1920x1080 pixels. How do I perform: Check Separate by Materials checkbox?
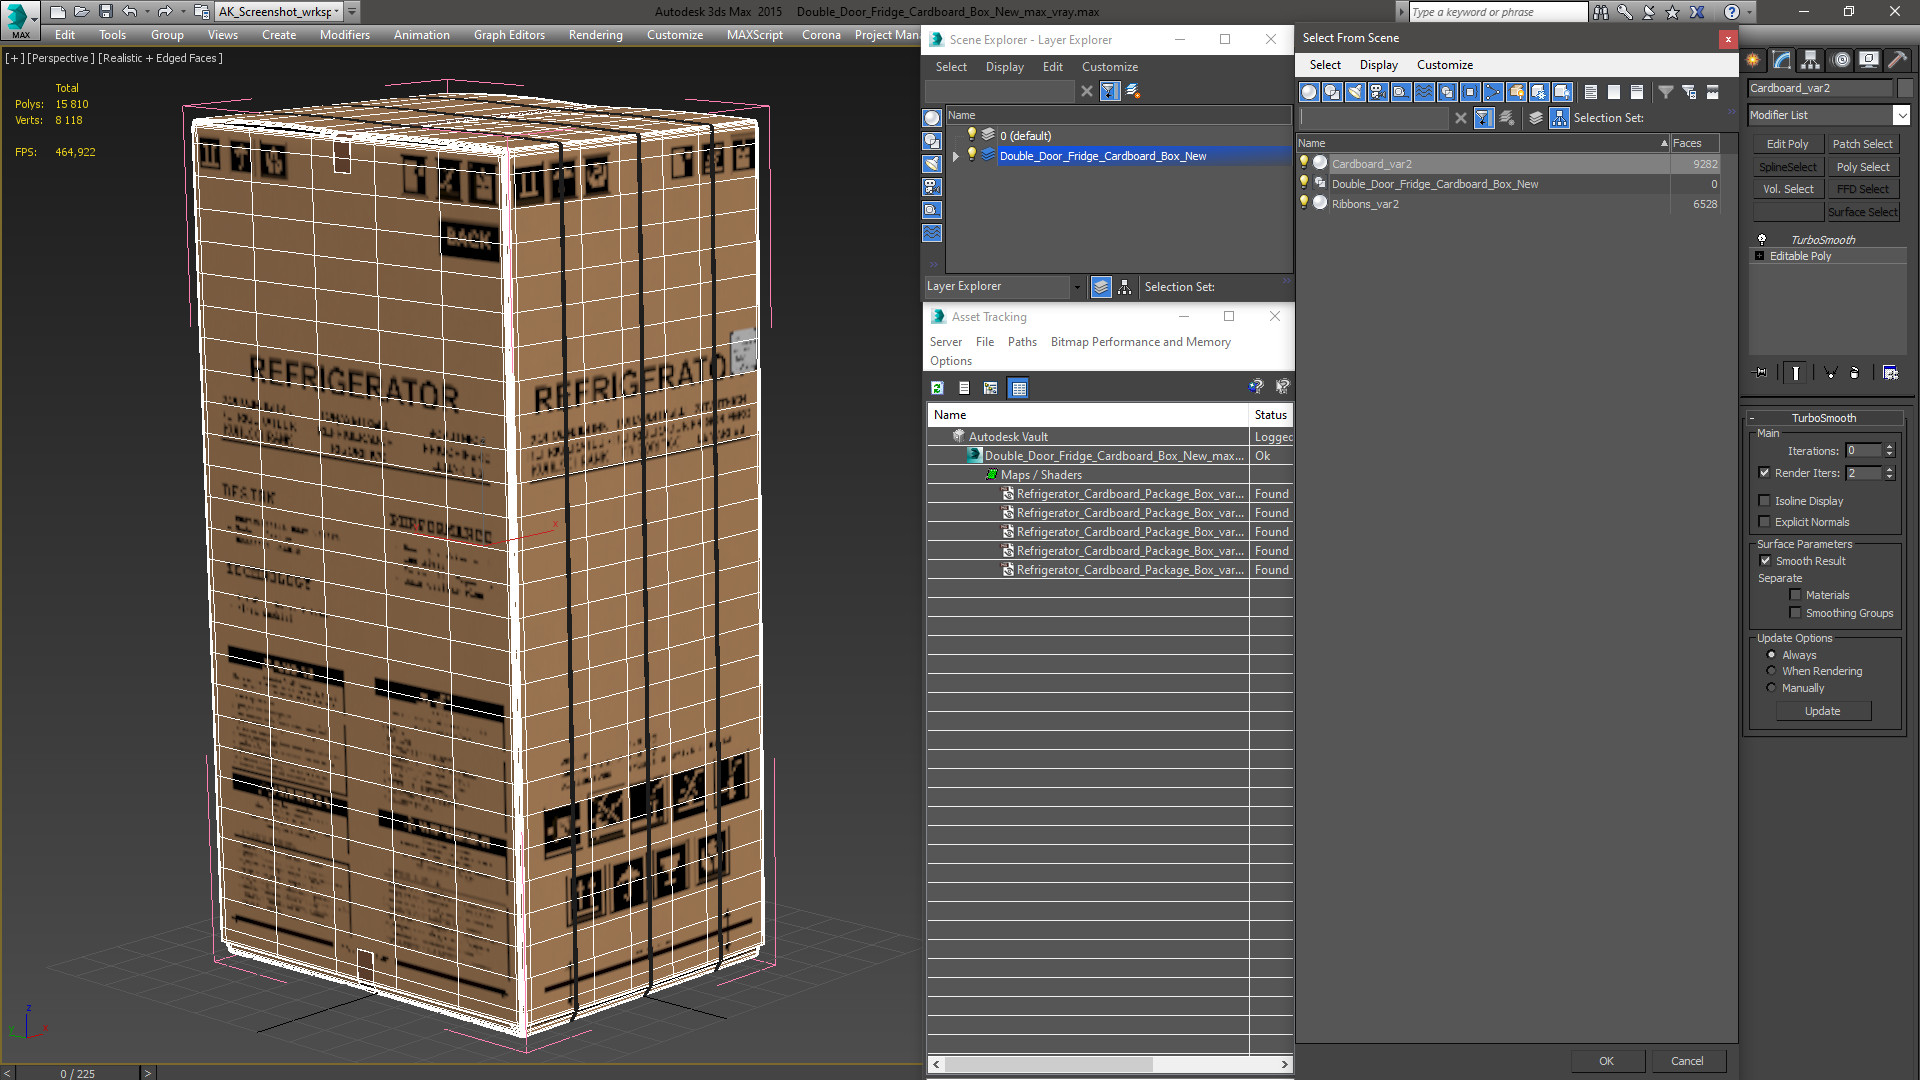coord(1795,595)
